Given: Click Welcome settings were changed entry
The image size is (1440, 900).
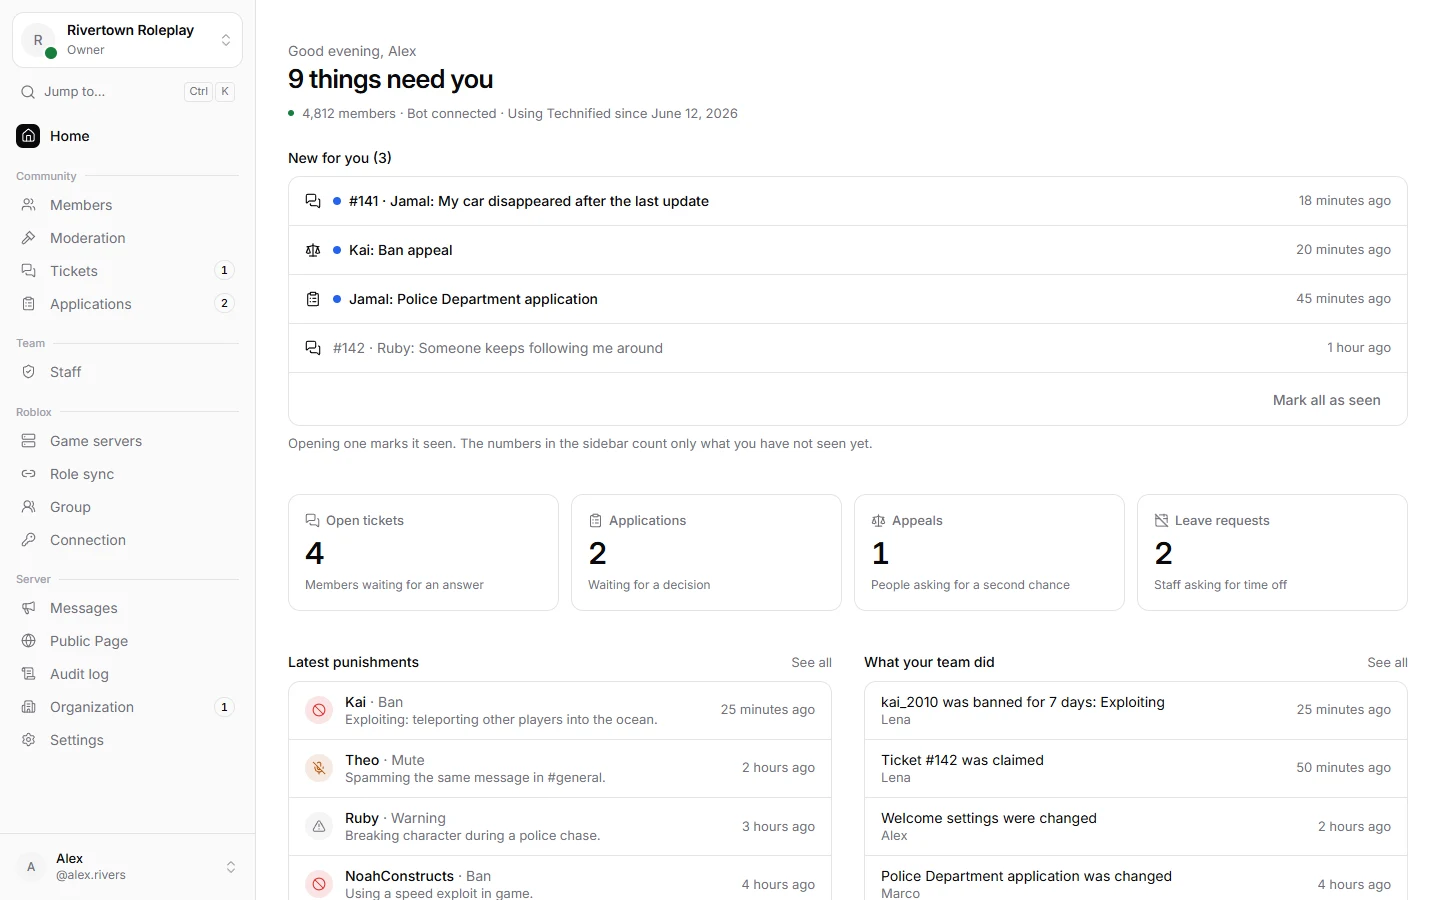Looking at the screenshot, I should coord(1136,826).
